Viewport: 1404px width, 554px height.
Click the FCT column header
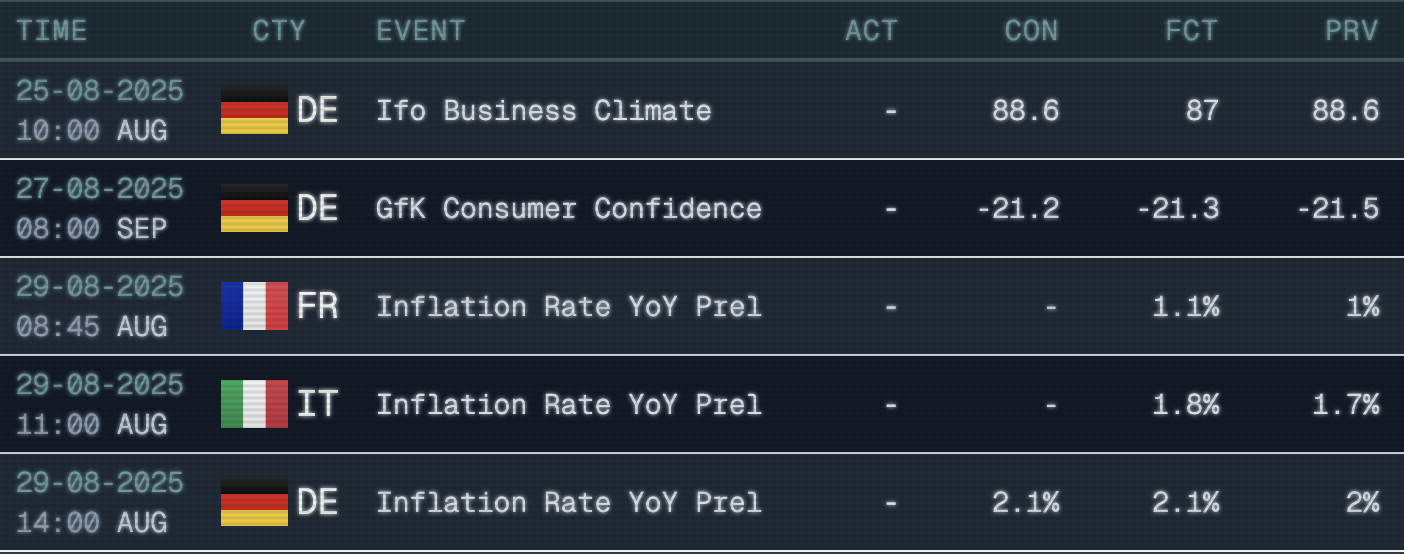(x=1191, y=31)
